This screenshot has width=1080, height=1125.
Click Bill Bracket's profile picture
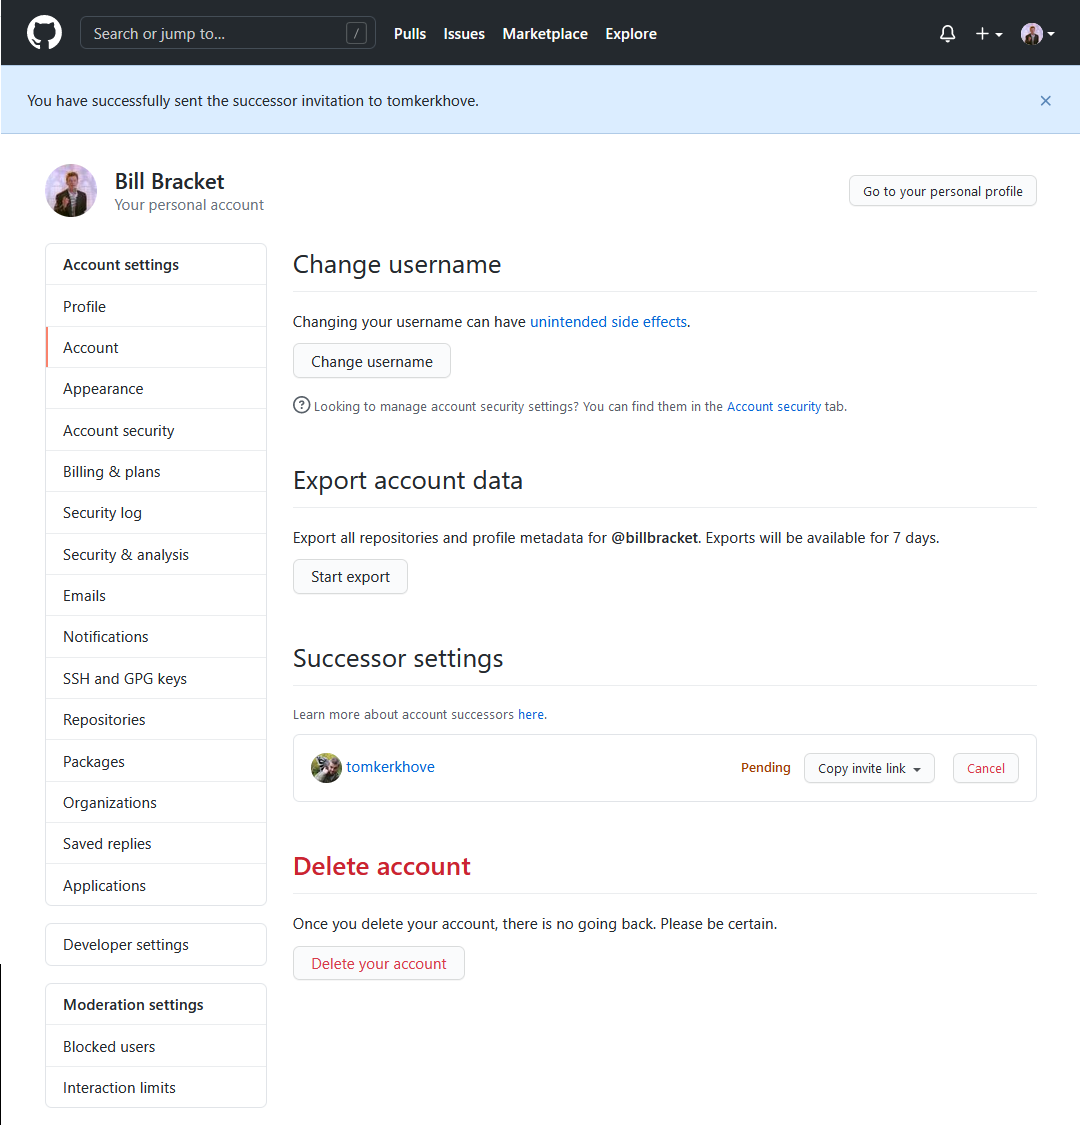click(71, 190)
